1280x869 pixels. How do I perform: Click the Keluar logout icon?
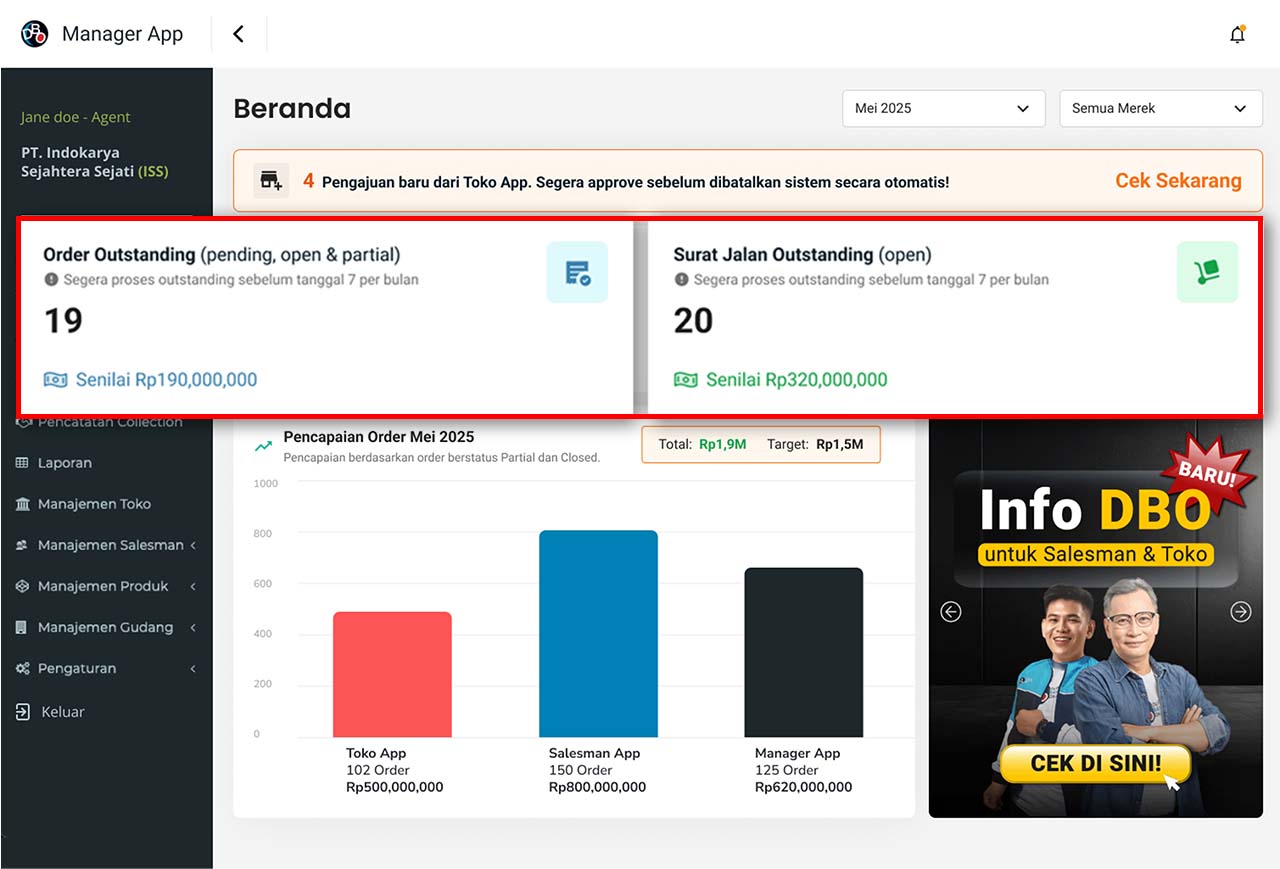tap(23, 712)
